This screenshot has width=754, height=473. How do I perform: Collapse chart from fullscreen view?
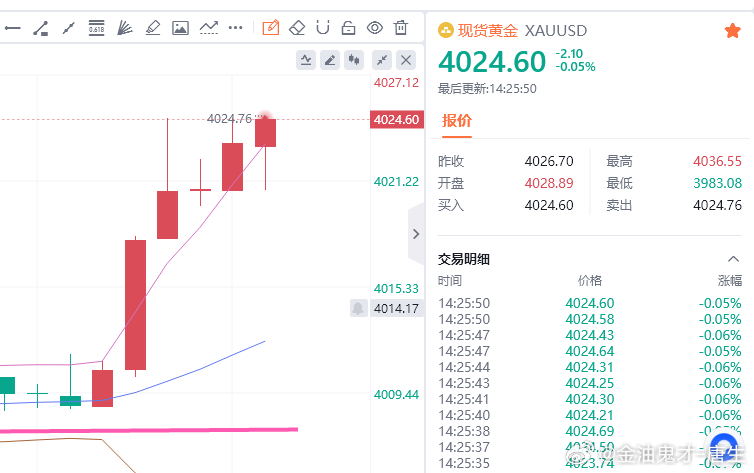pos(382,60)
